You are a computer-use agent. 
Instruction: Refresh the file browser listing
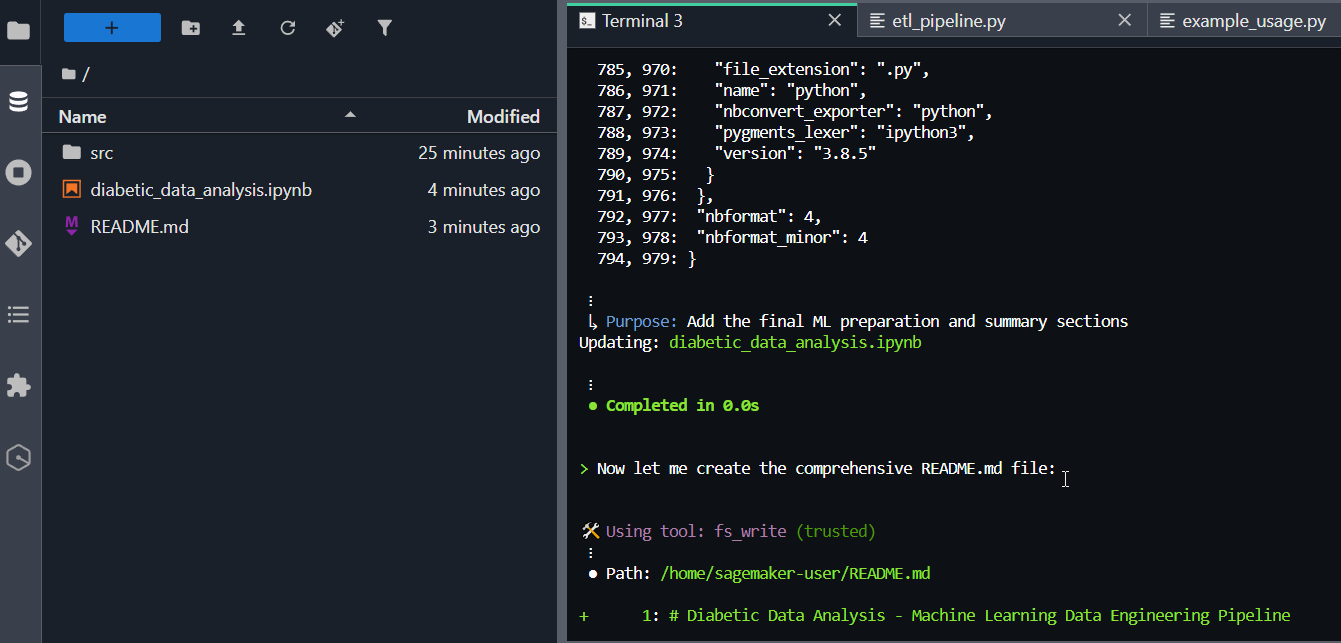pyautogui.click(x=287, y=28)
